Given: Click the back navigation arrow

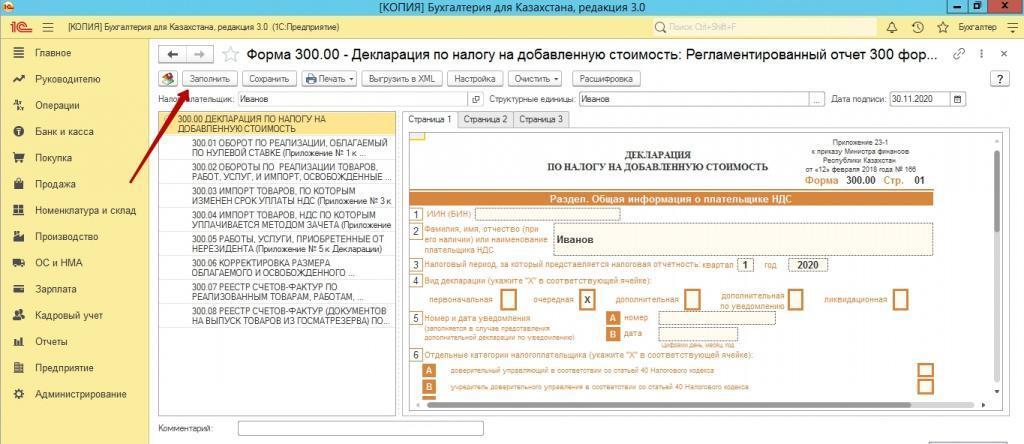Looking at the screenshot, I should tap(173, 55).
